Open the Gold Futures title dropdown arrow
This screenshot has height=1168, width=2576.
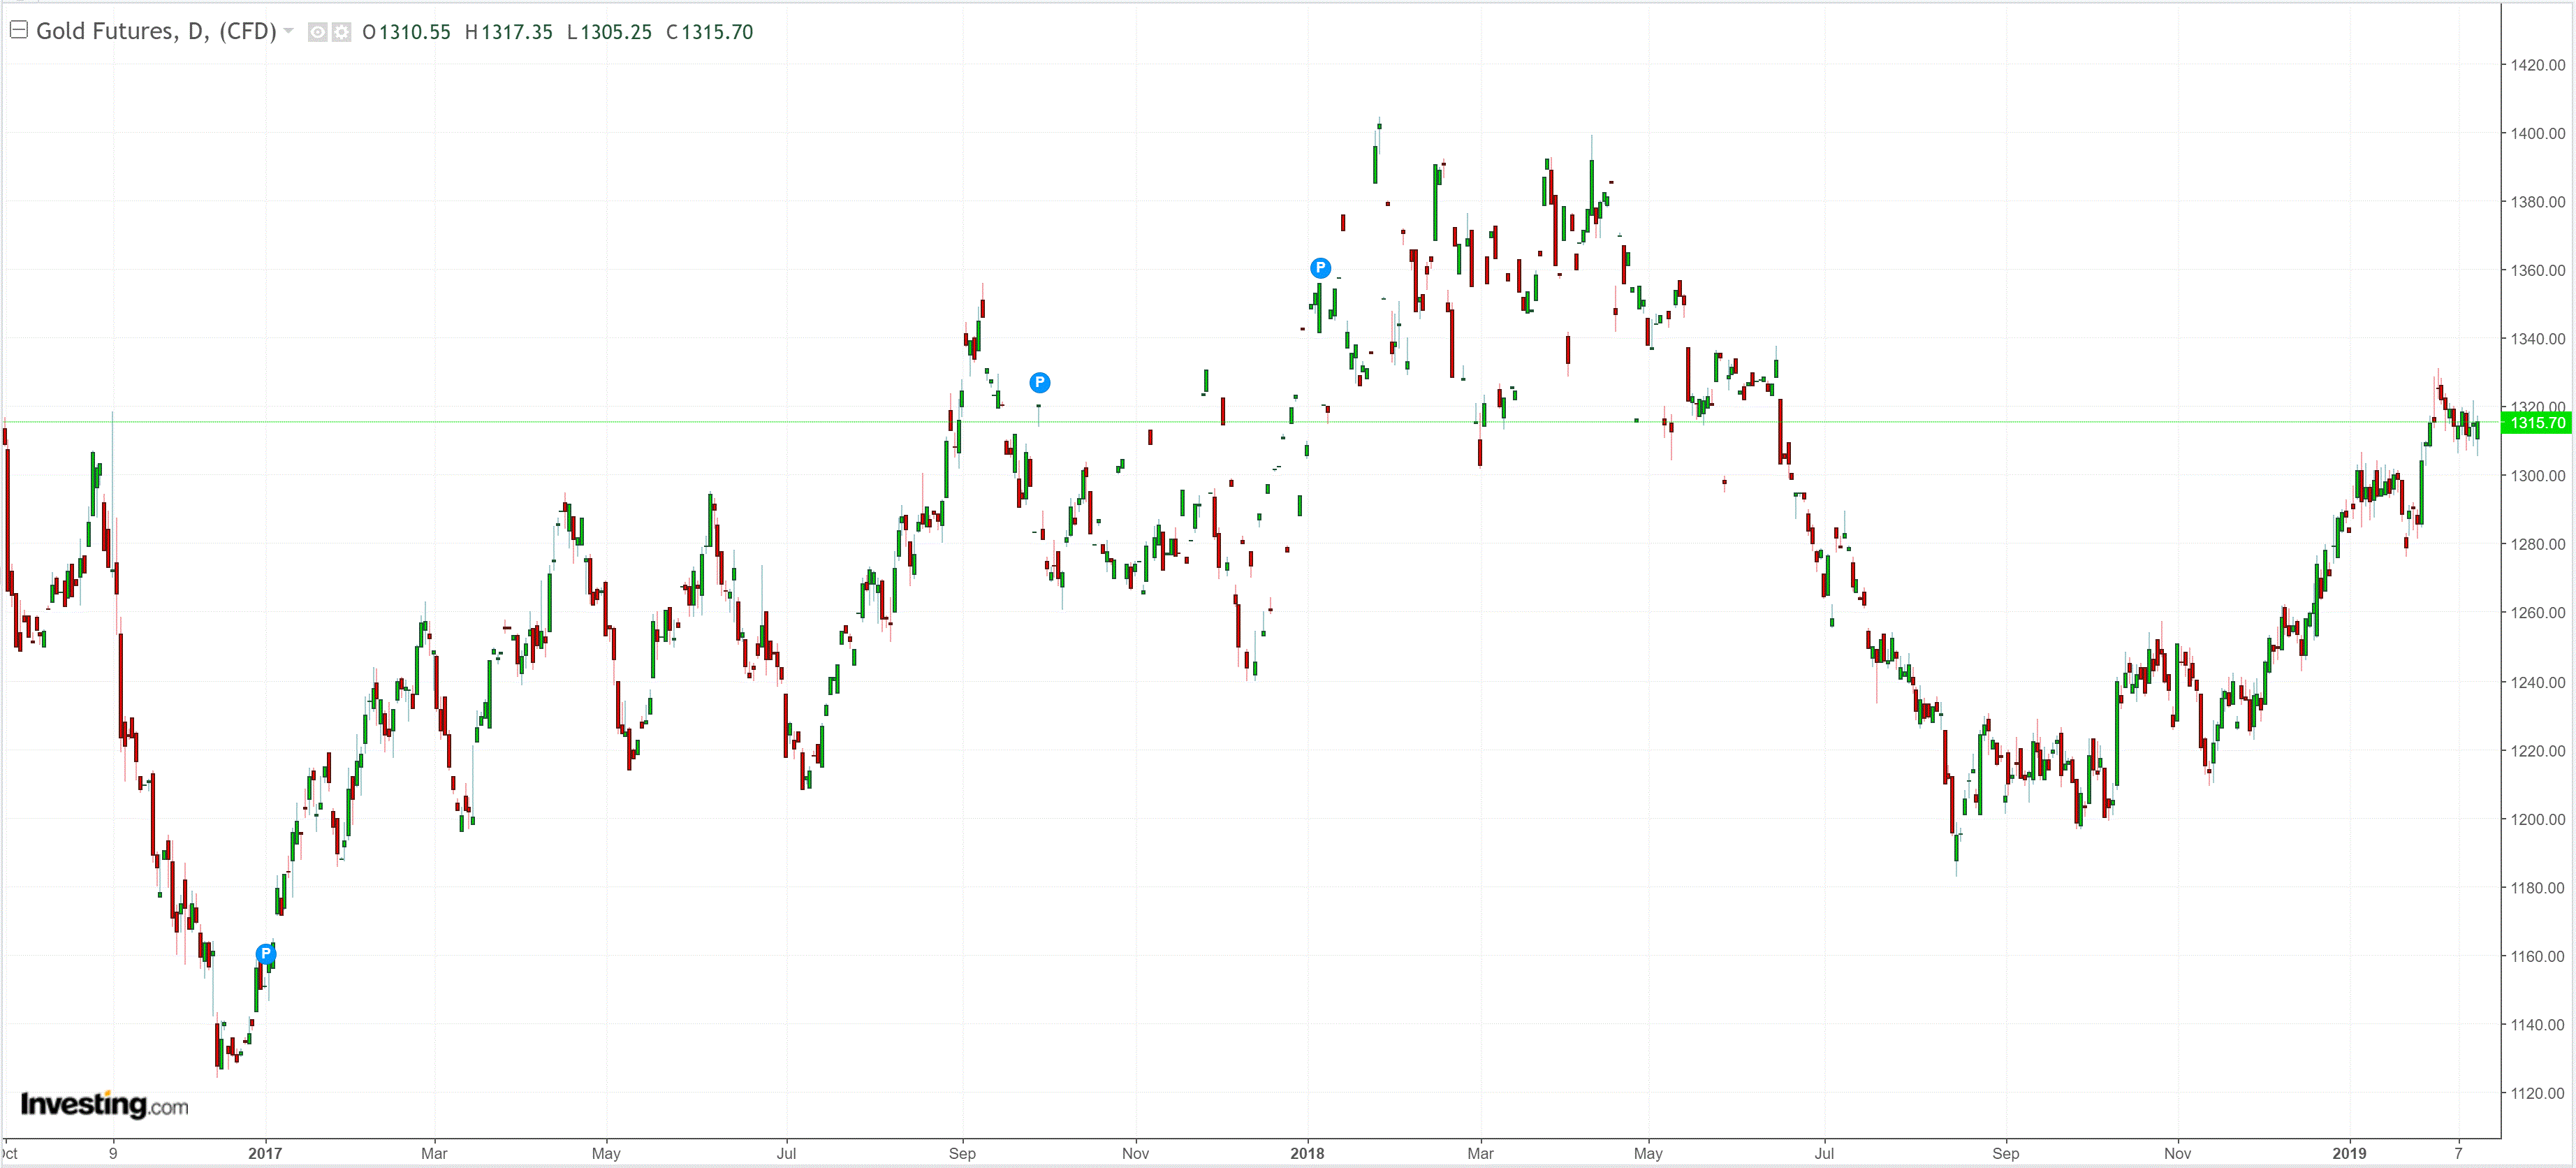[x=289, y=31]
